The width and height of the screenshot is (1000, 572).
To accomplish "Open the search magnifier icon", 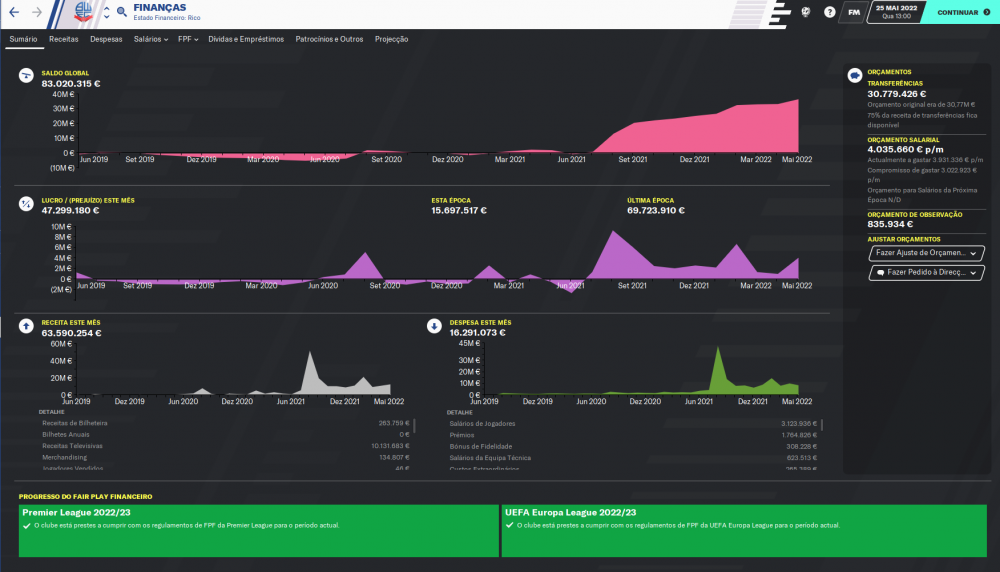I will (121, 12).
